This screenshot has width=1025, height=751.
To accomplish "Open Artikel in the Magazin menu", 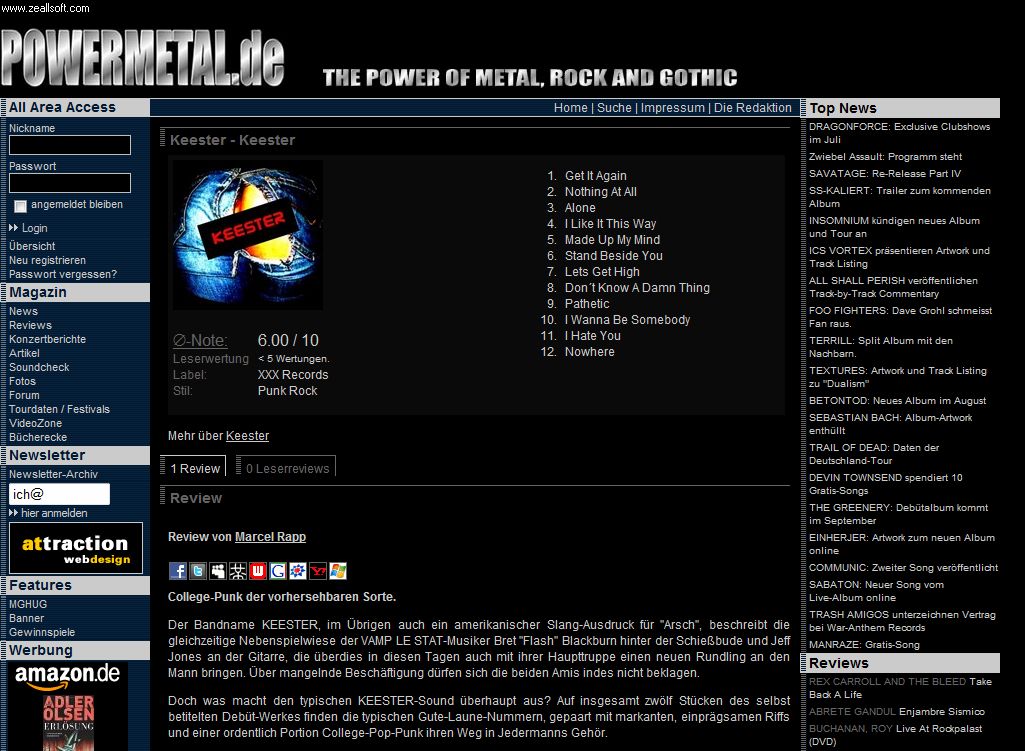I will click(x=24, y=353).
